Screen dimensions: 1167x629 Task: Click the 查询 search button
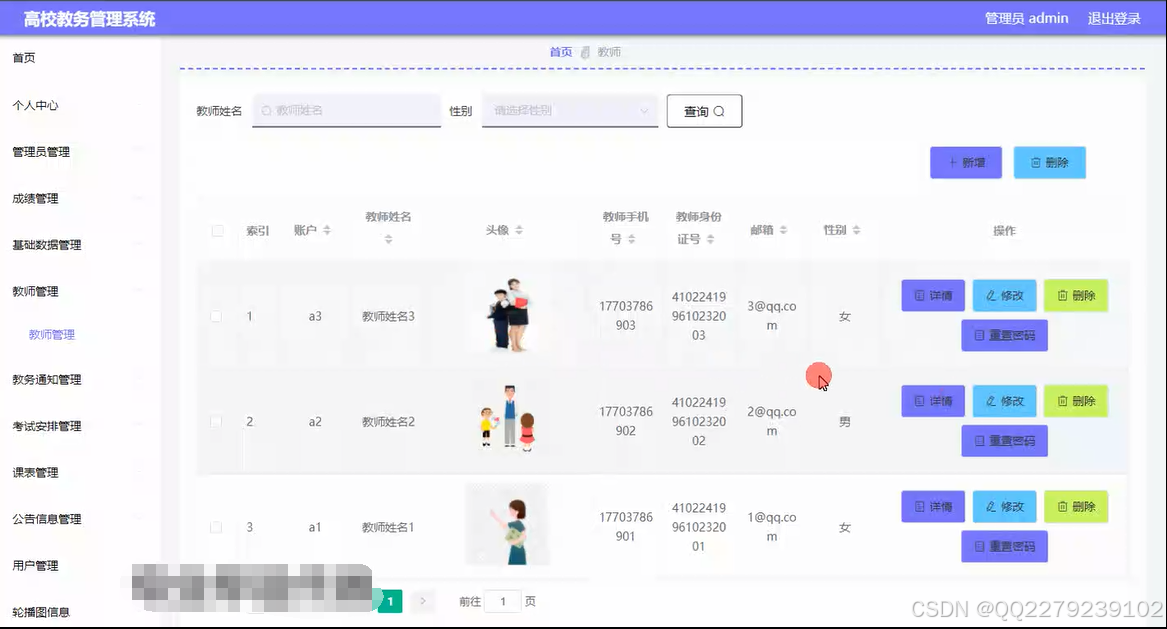point(703,110)
